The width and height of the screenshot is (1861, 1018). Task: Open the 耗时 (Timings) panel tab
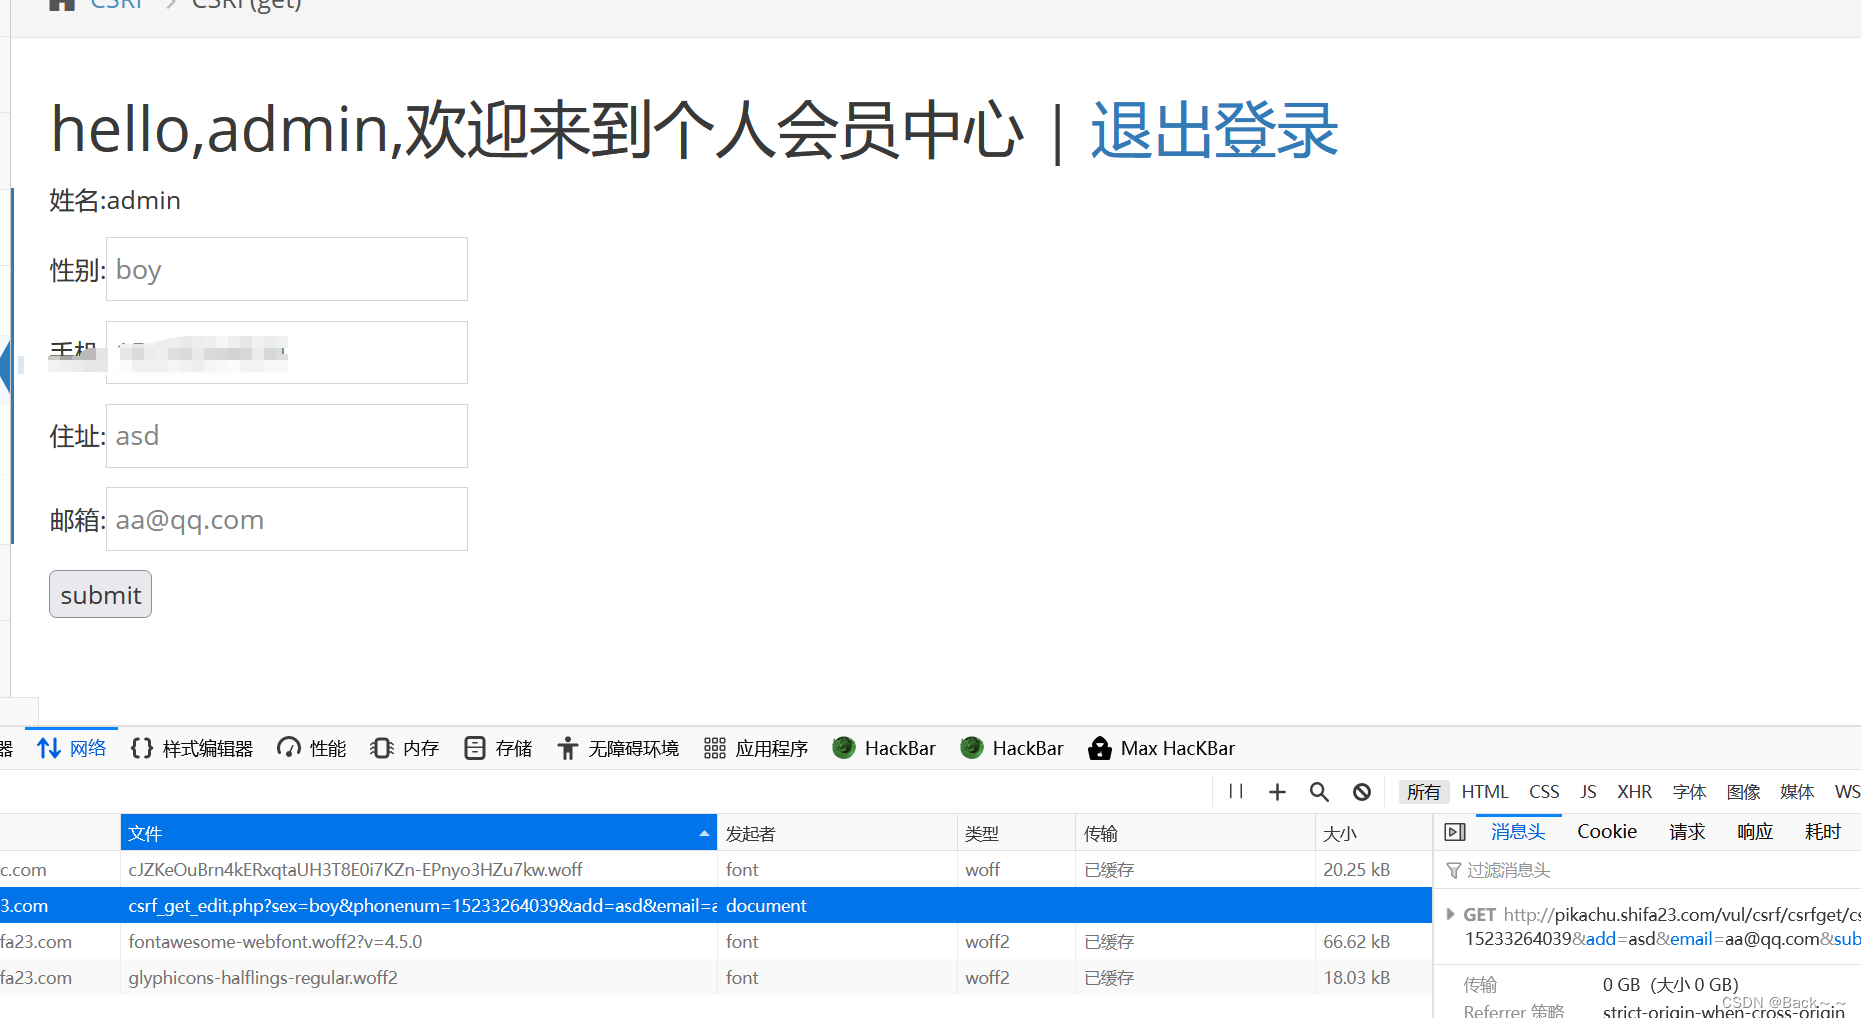(x=1823, y=831)
